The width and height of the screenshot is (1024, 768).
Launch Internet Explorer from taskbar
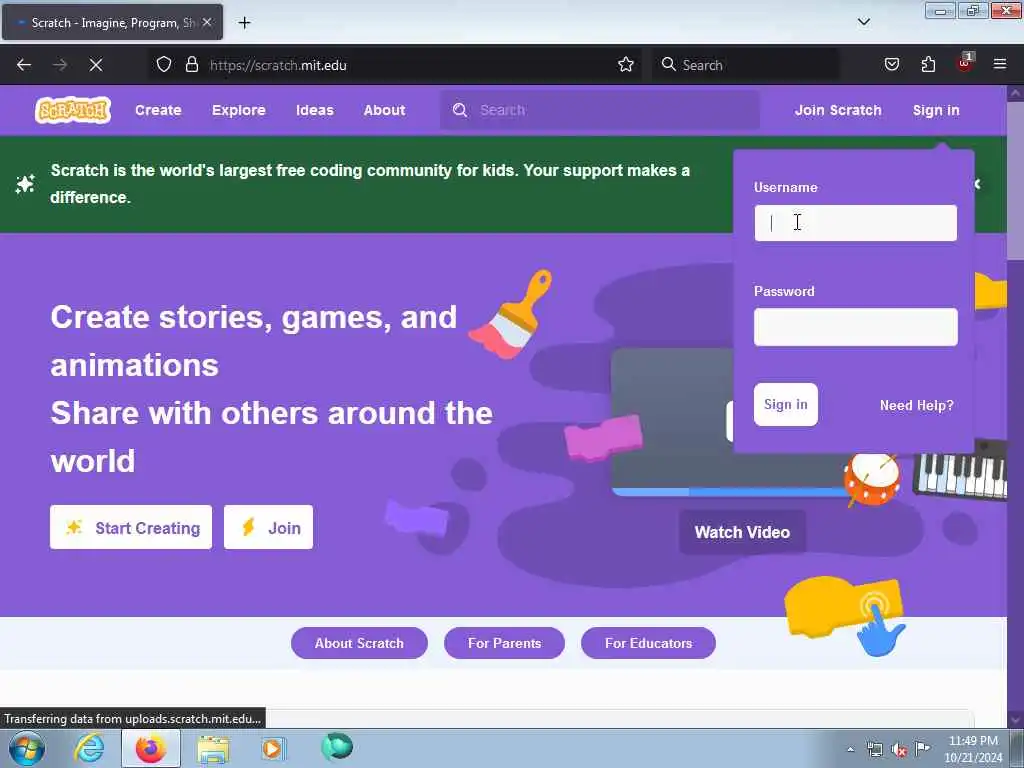[89, 748]
